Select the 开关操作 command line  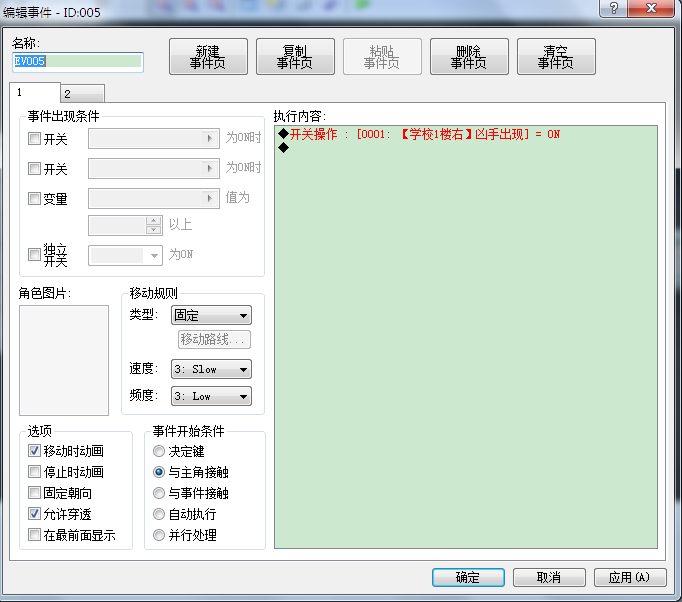[466, 134]
